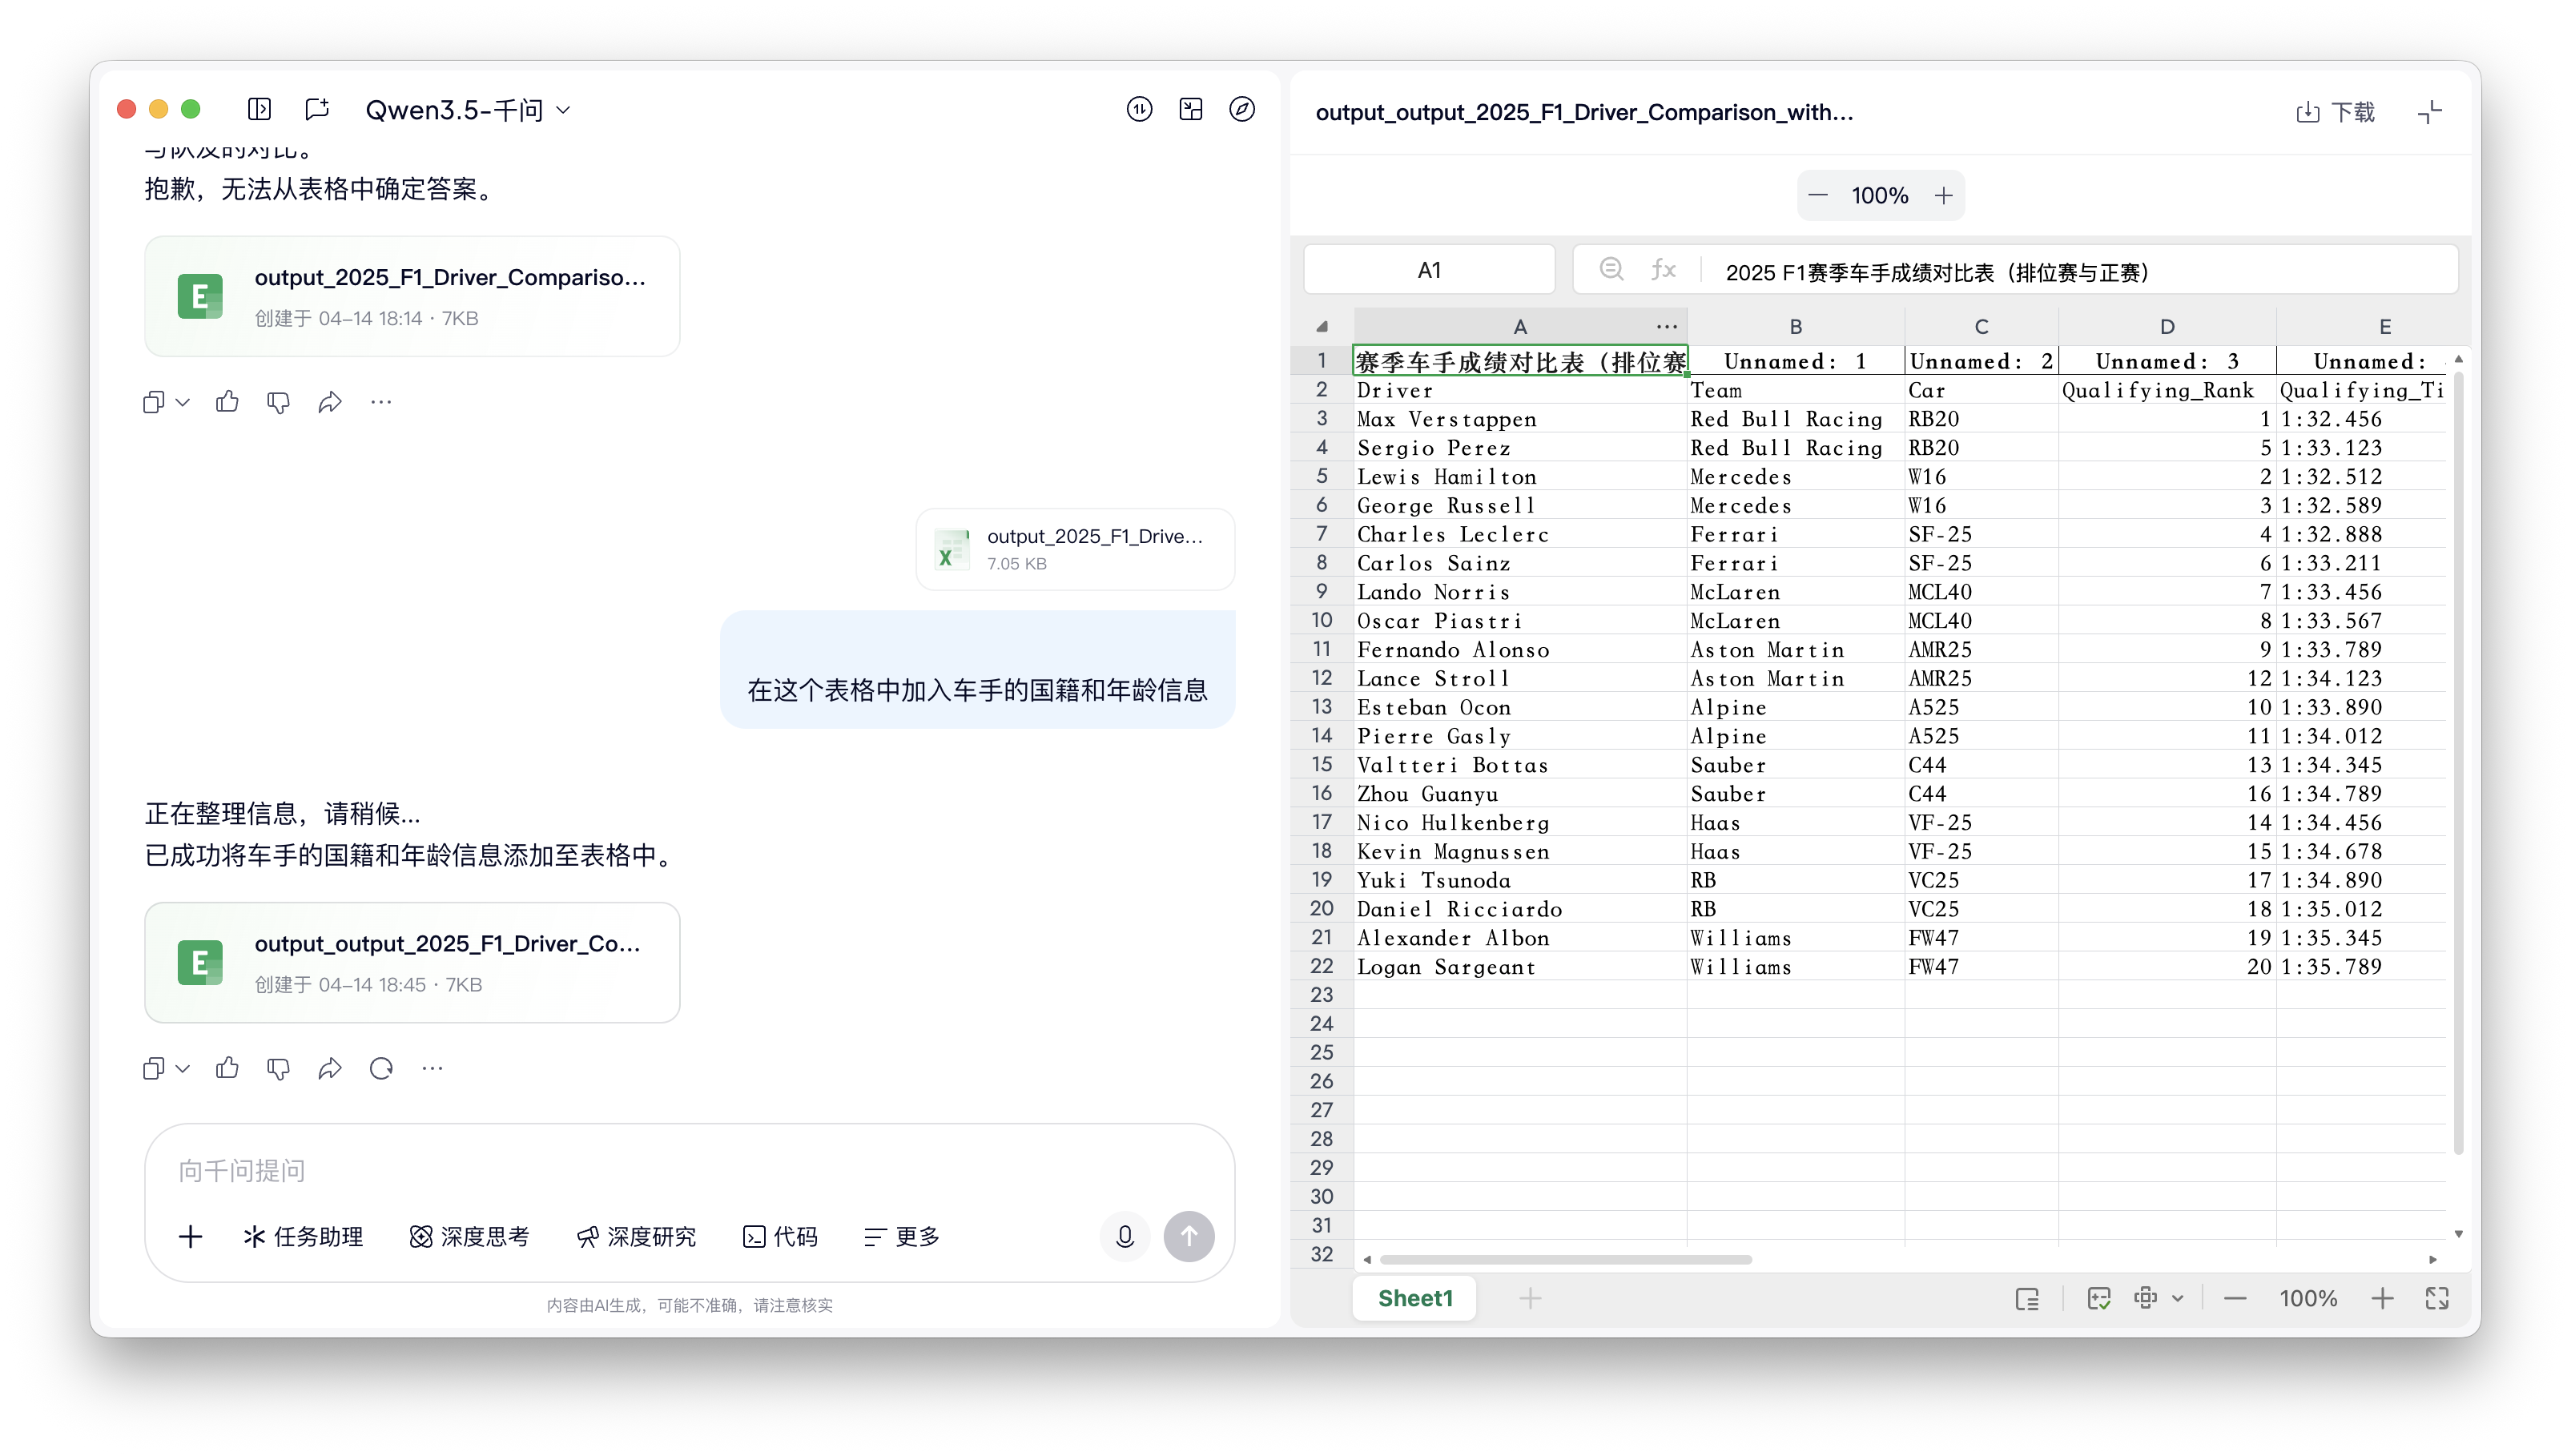Share the assistant reply
The height and width of the screenshot is (1456, 2571).
330,1068
